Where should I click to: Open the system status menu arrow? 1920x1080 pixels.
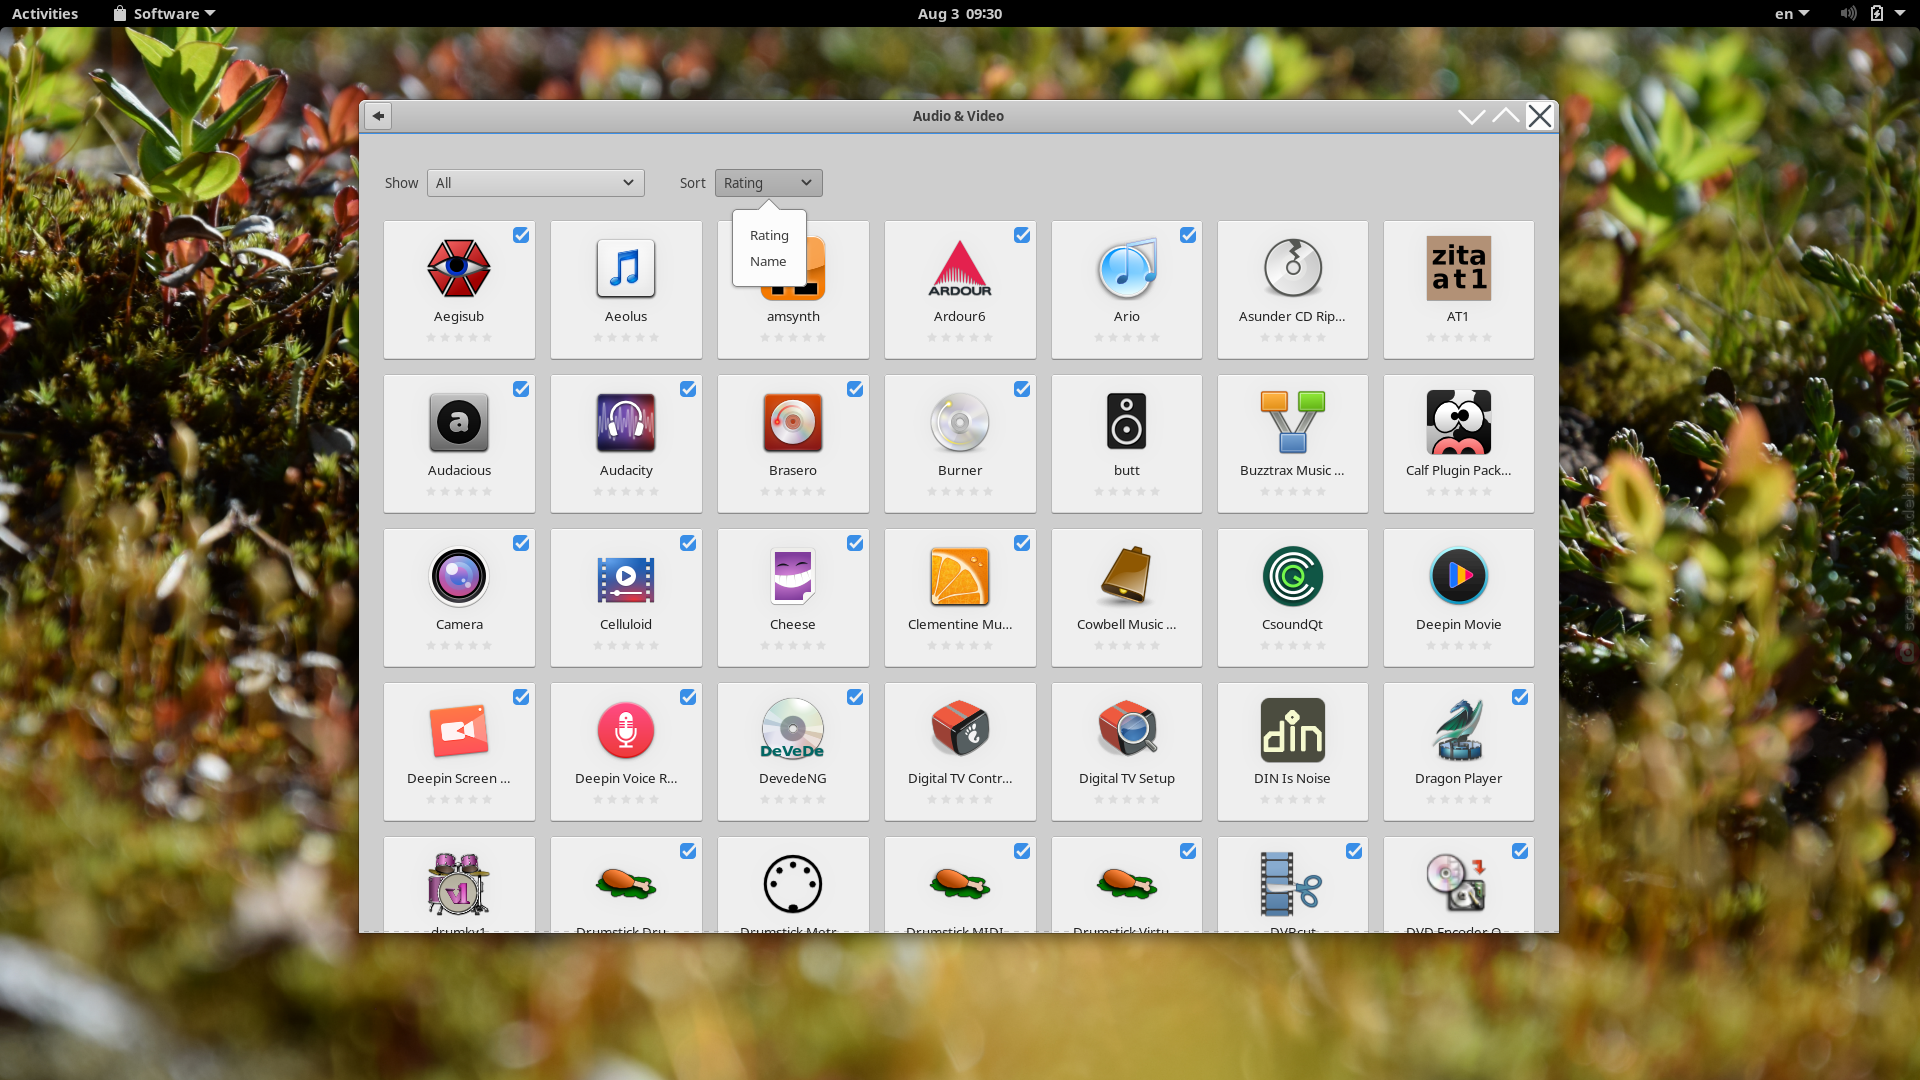click(1900, 13)
